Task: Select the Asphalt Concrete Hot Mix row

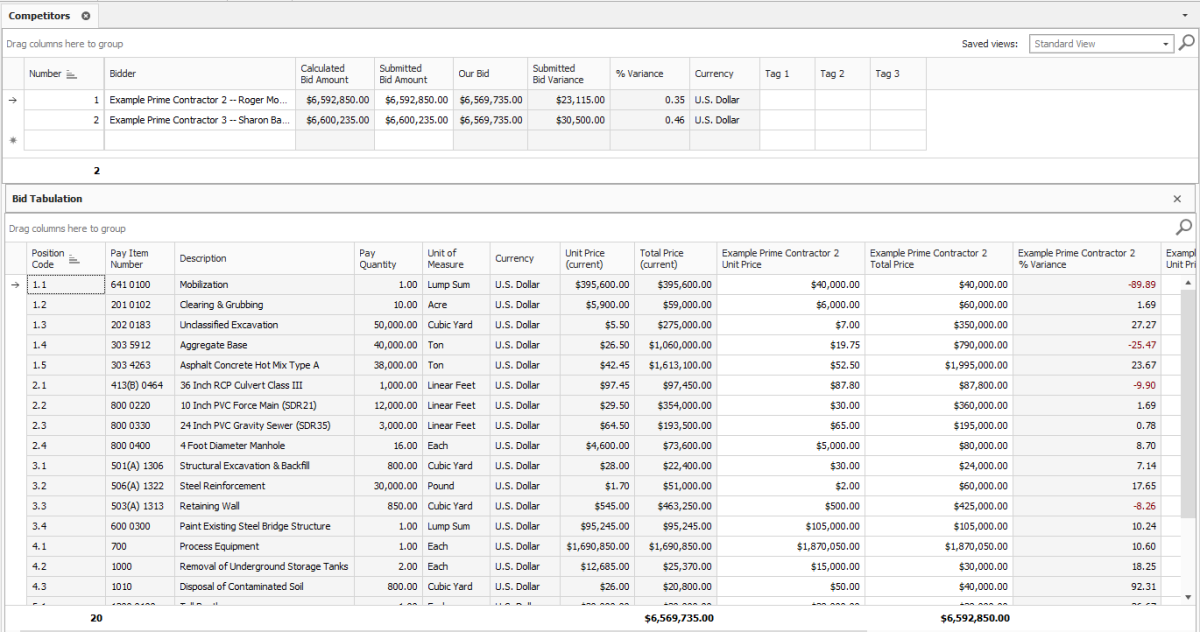Action: point(264,365)
